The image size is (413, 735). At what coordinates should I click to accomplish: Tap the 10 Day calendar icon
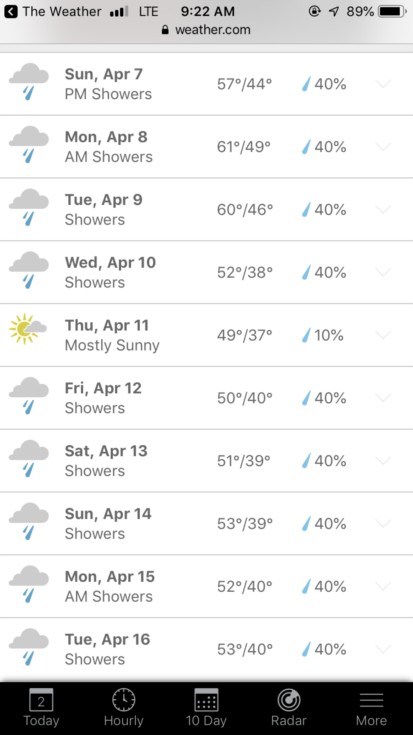[x=206, y=700]
